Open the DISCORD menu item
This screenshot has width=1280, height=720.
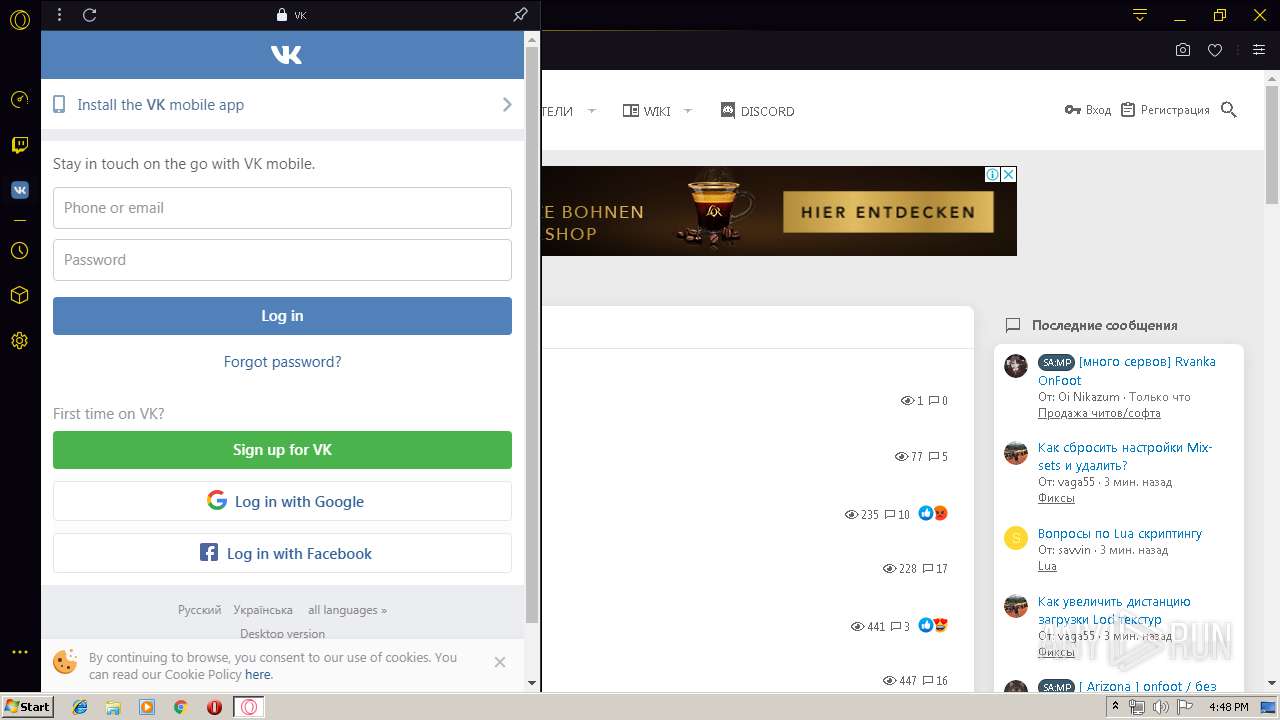coord(757,111)
